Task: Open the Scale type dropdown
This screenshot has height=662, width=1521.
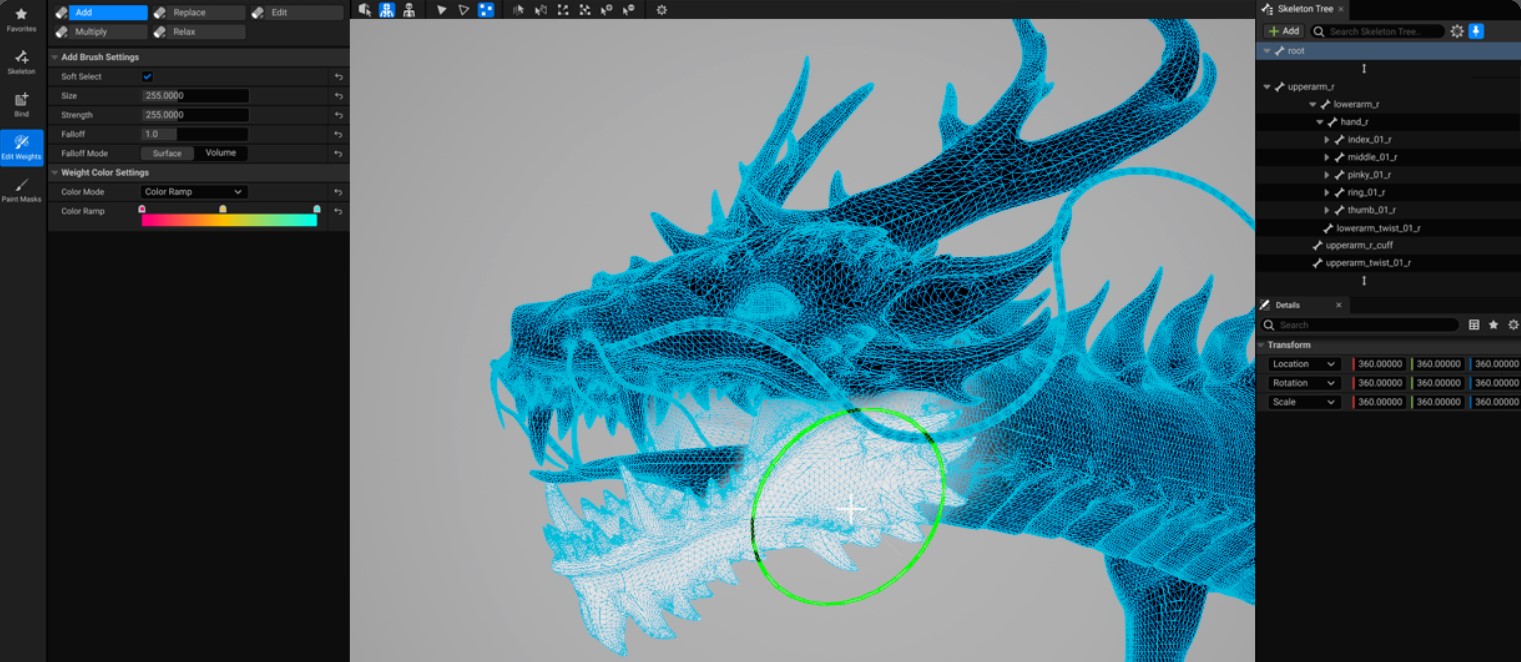Action: (x=1304, y=402)
